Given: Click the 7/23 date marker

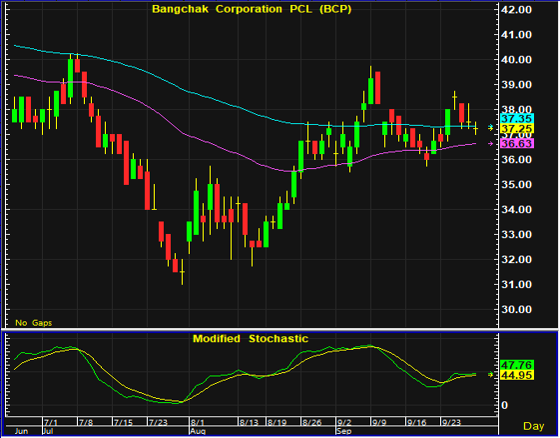Looking at the screenshot, I should [158, 423].
